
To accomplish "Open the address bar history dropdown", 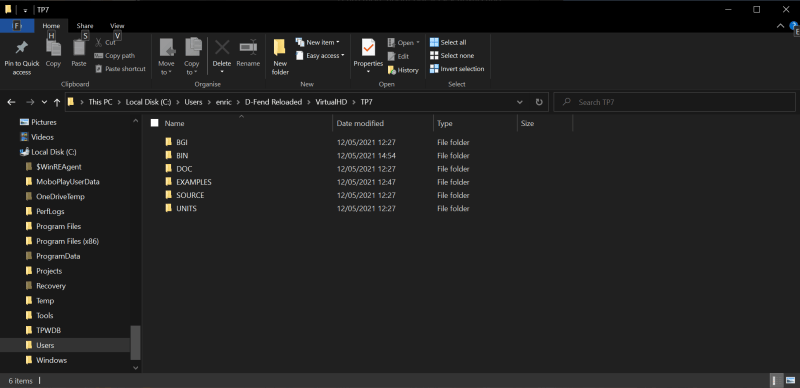I will click(x=520, y=102).
